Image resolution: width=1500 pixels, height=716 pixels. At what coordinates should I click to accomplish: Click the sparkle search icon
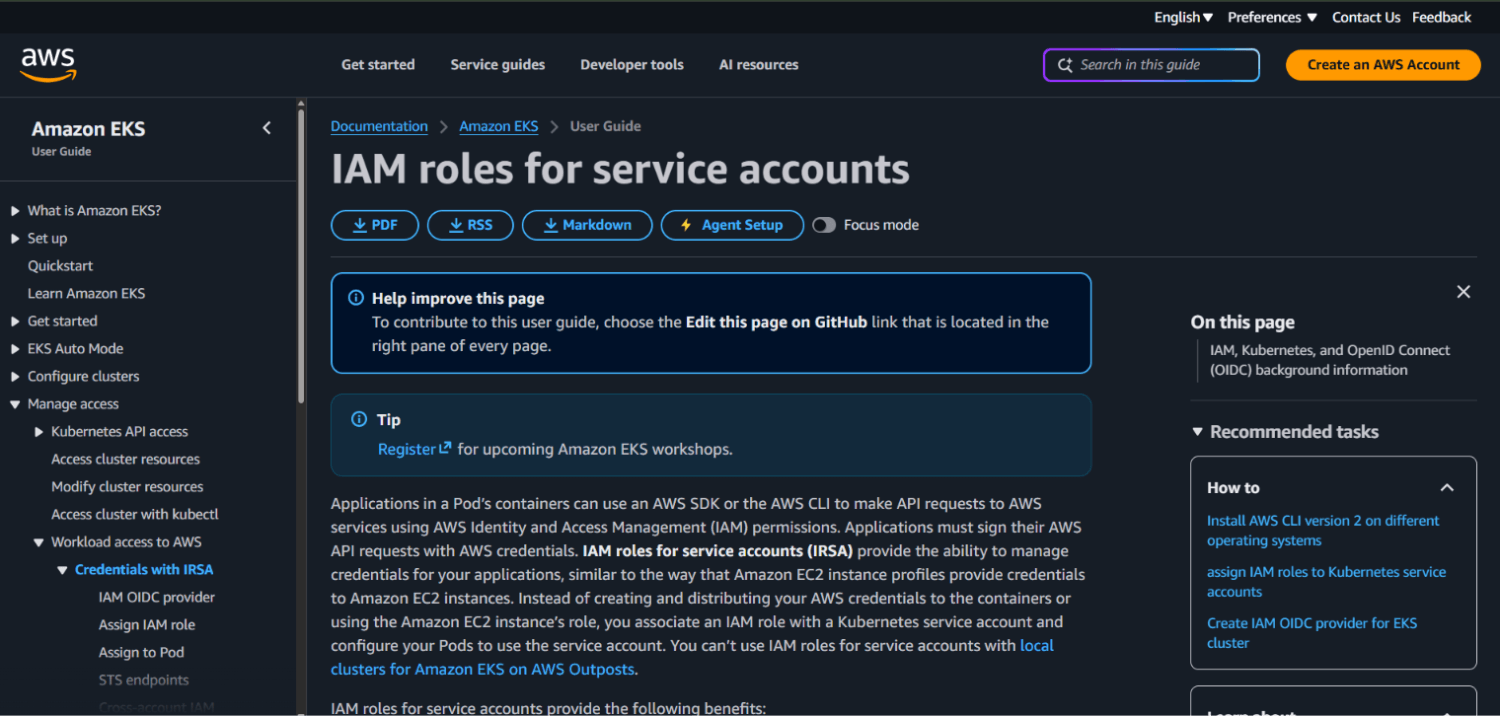1065,65
